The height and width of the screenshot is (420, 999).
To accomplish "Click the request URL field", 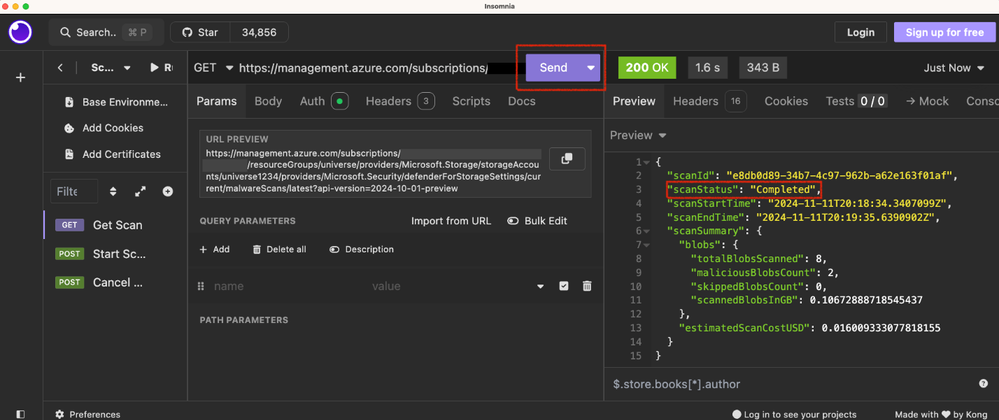I will click(x=379, y=68).
